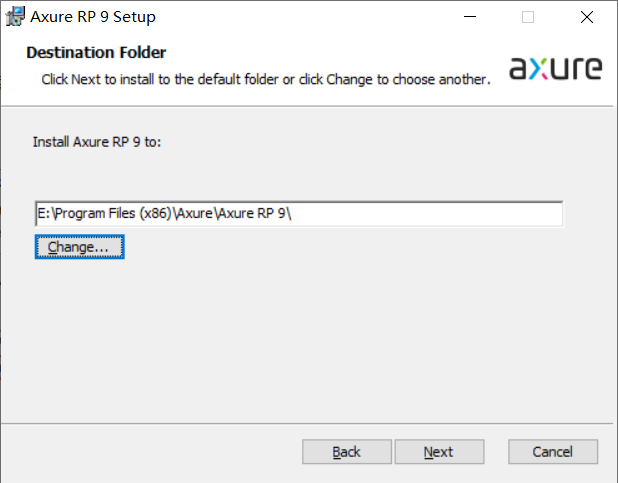Open the Change... folder browser
Image resolution: width=618 pixels, height=483 pixels.
pyautogui.click(x=80, y=247)
